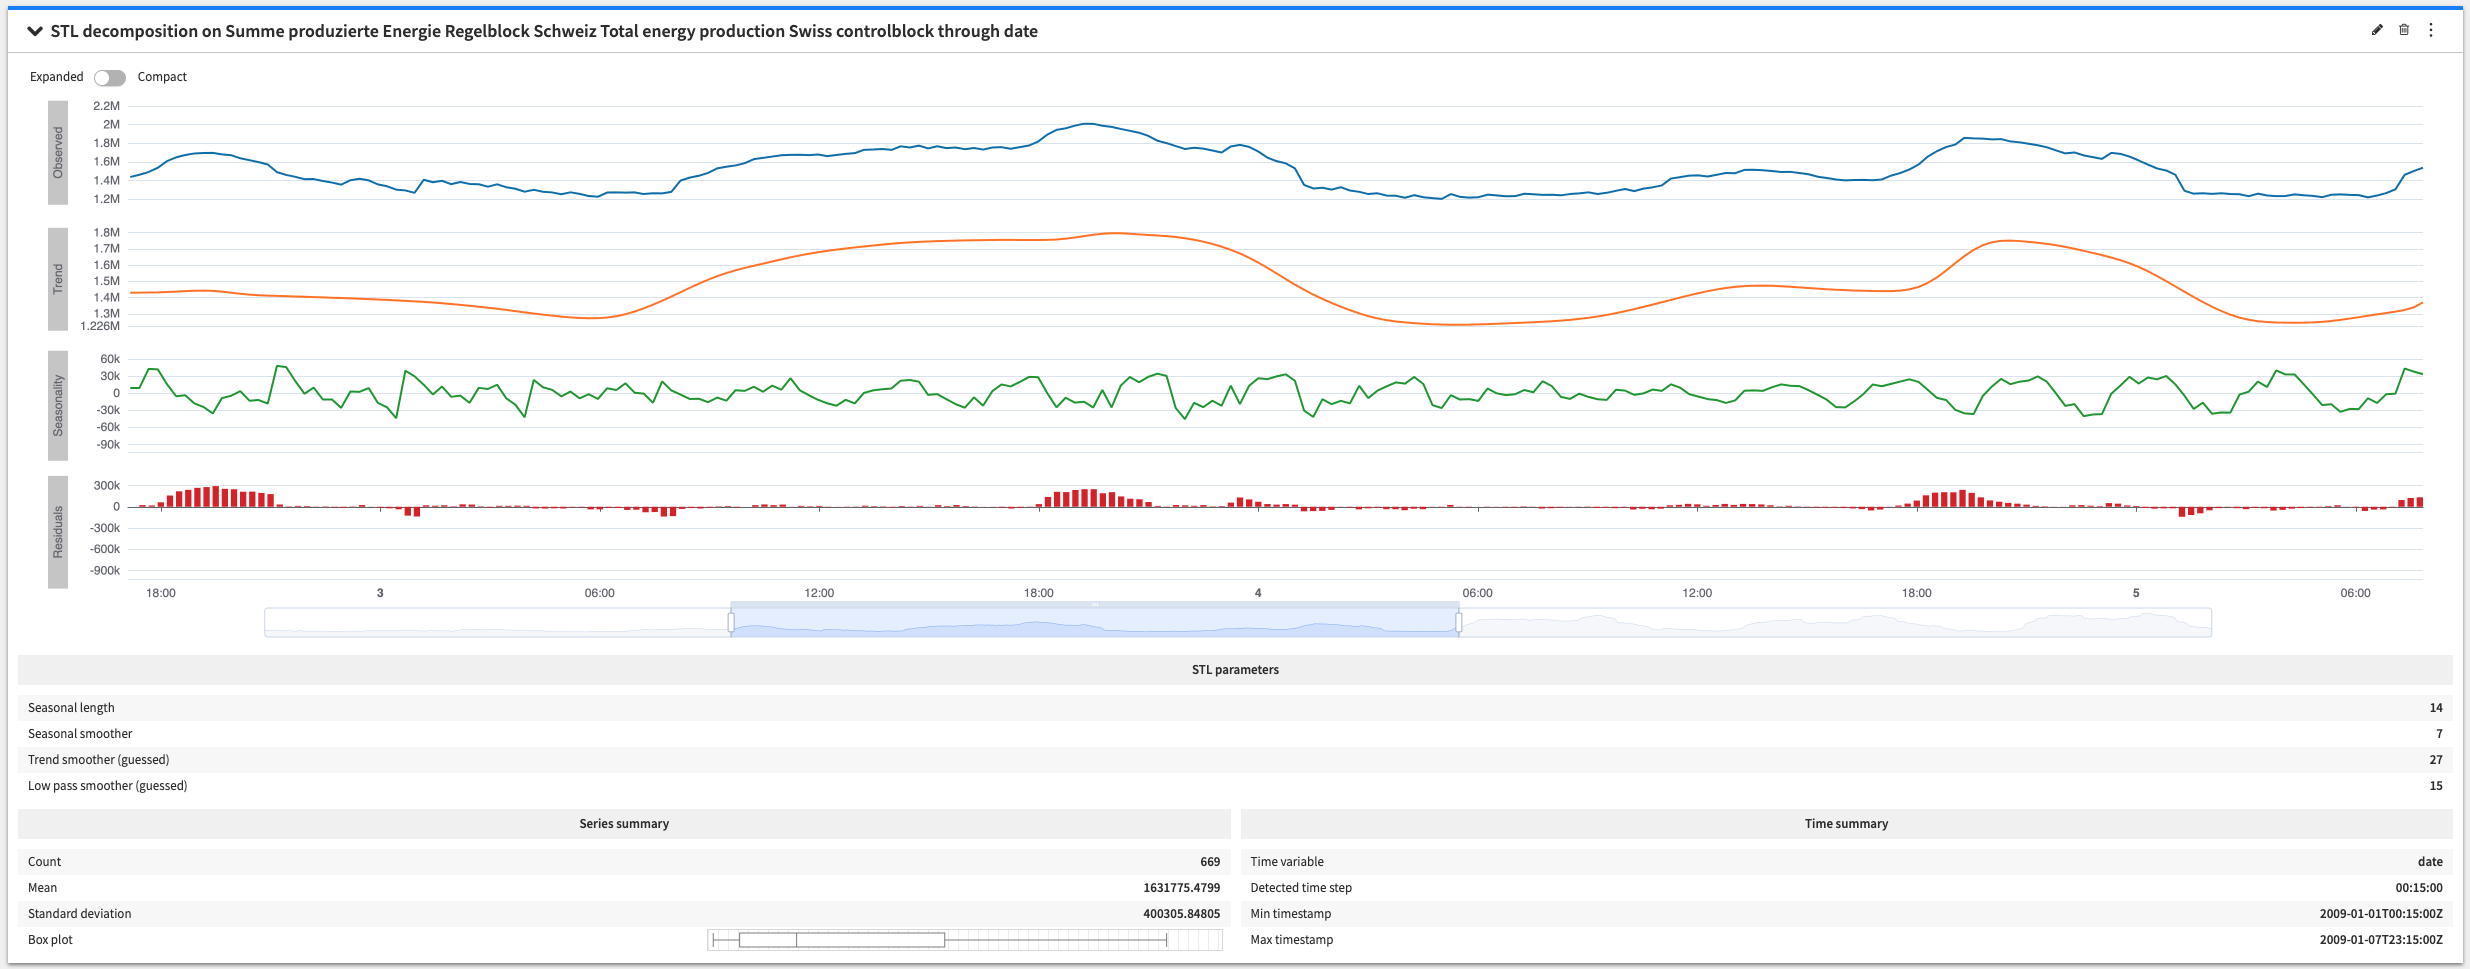Viewport: 2470px width, 969px height.
Task: Collapse the STL decomposition card chevron
Action: tap(35, 31)
